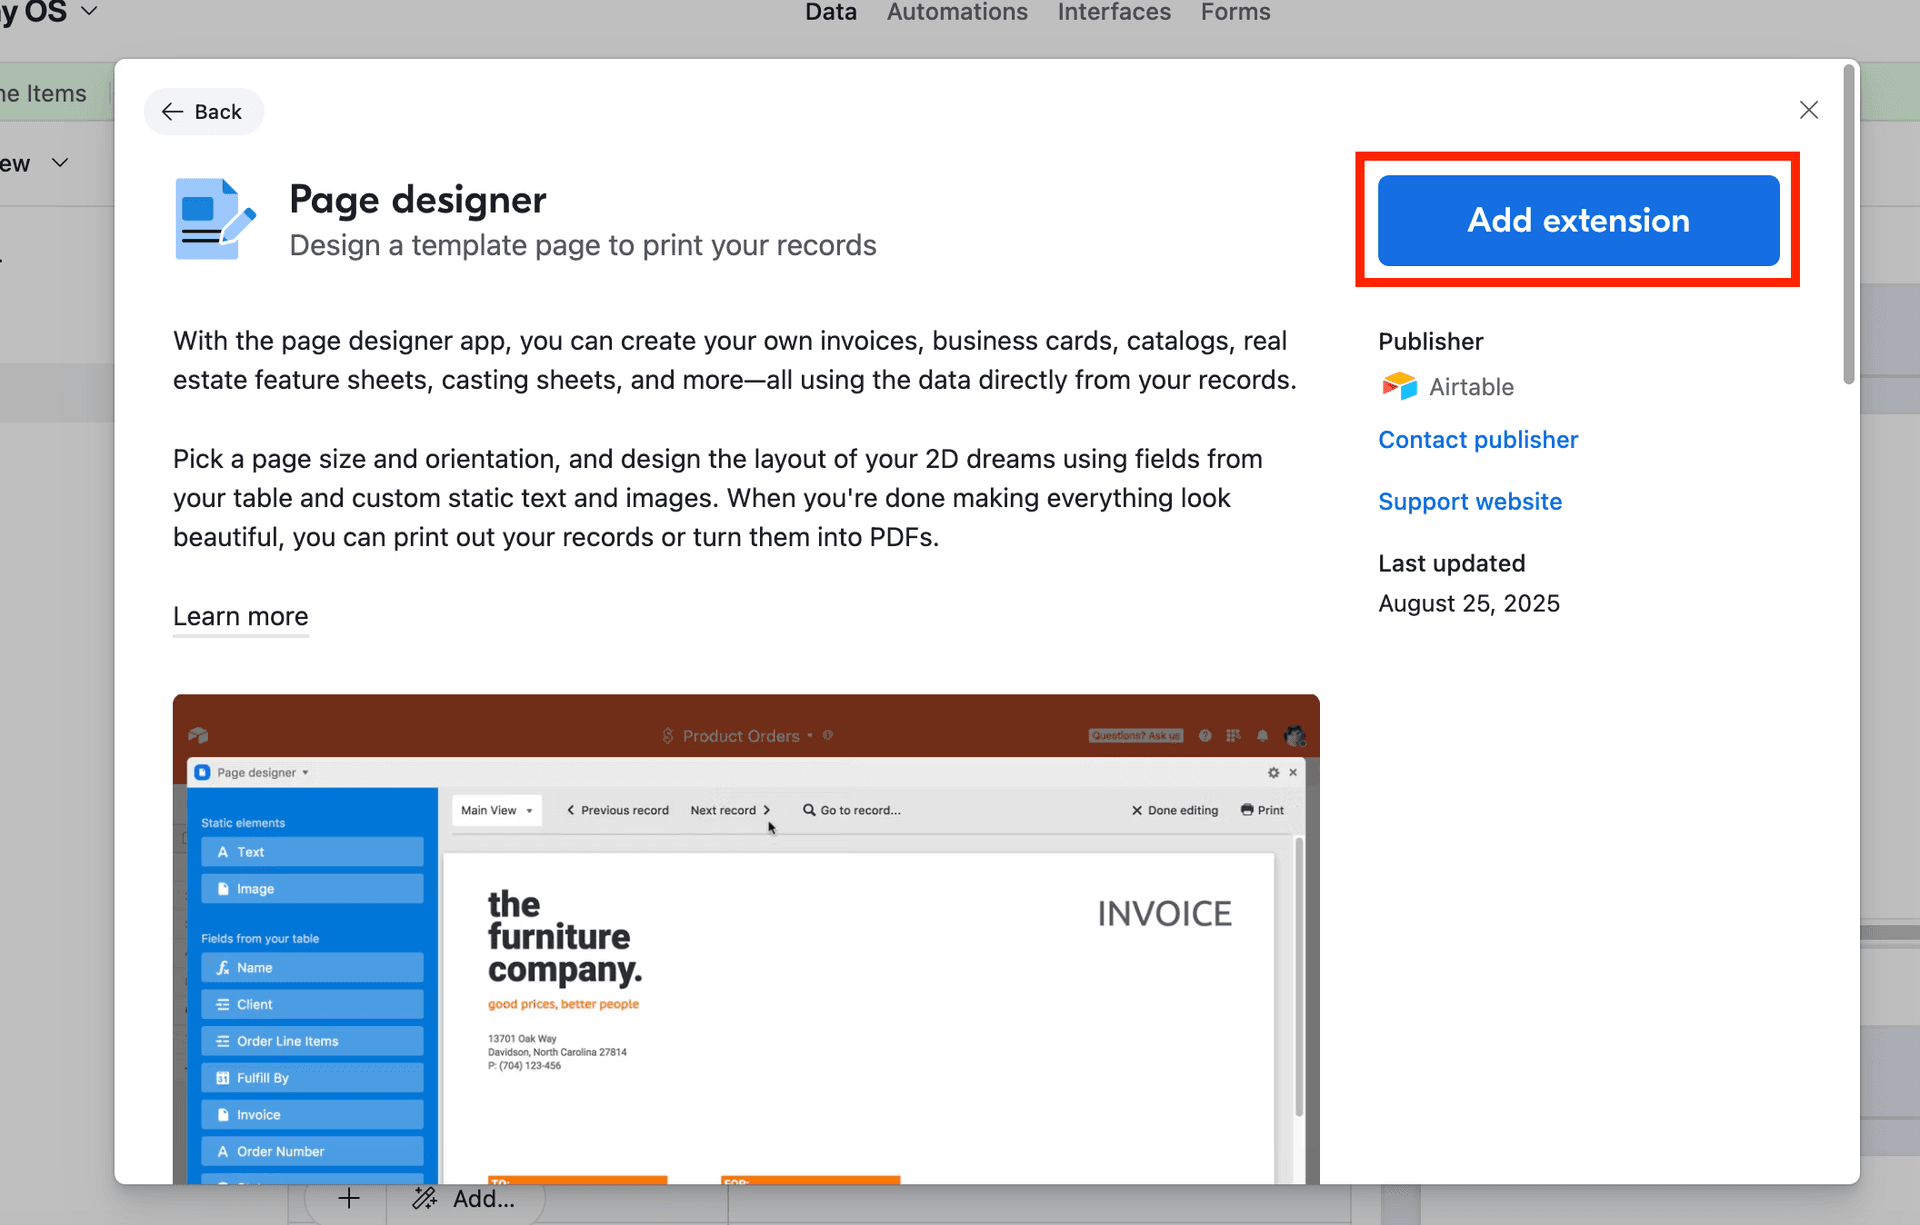
Task: Click the Fulfill By field icon
Action: (222, 1077)
